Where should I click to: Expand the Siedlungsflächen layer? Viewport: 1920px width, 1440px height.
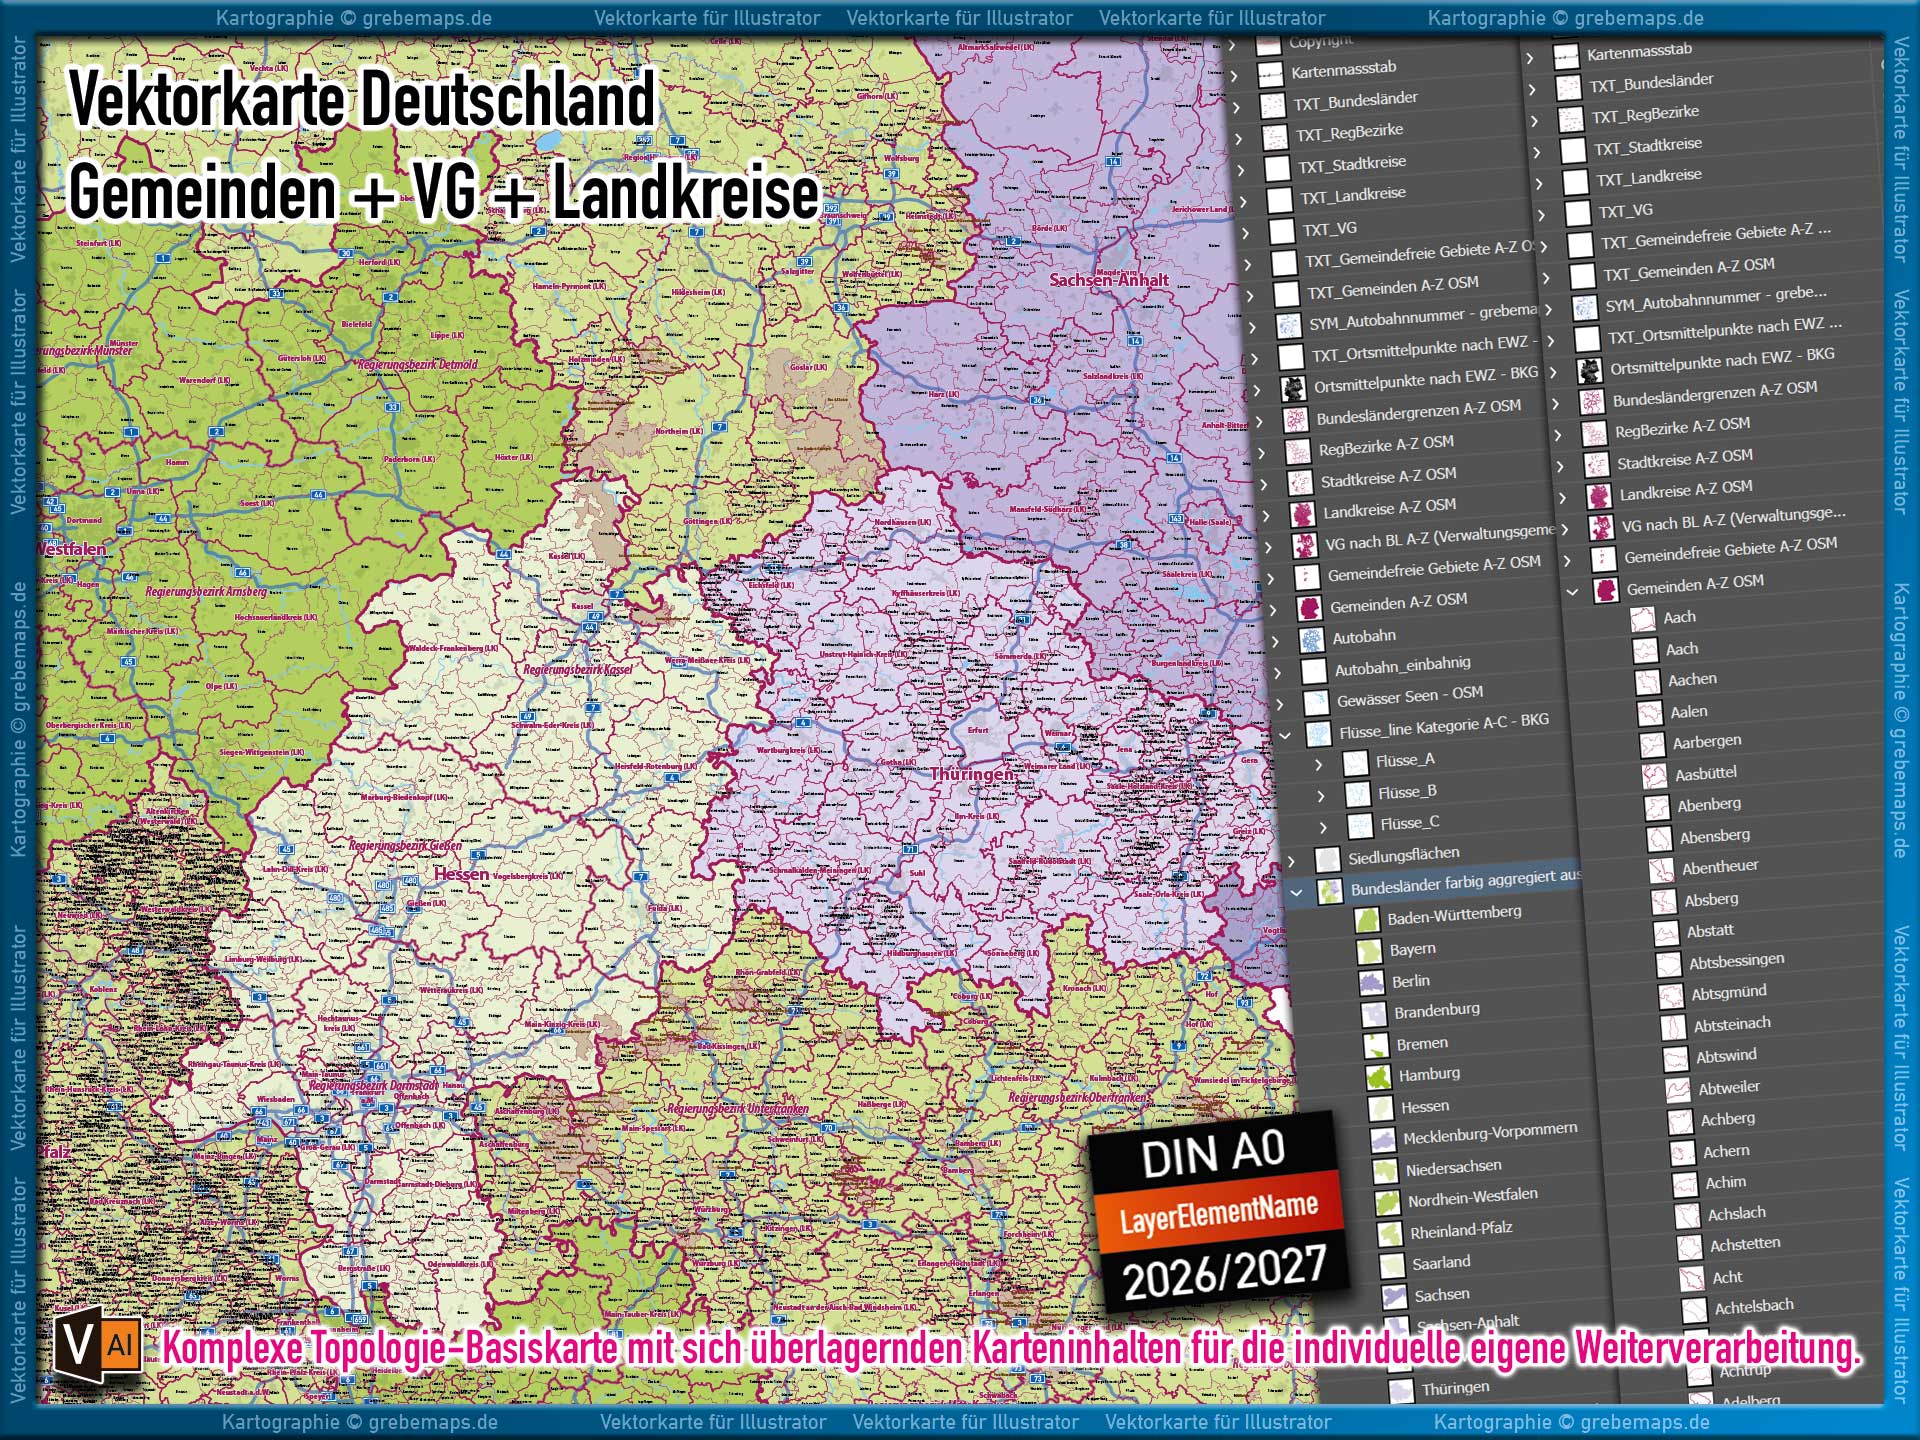coord(1291,861)
